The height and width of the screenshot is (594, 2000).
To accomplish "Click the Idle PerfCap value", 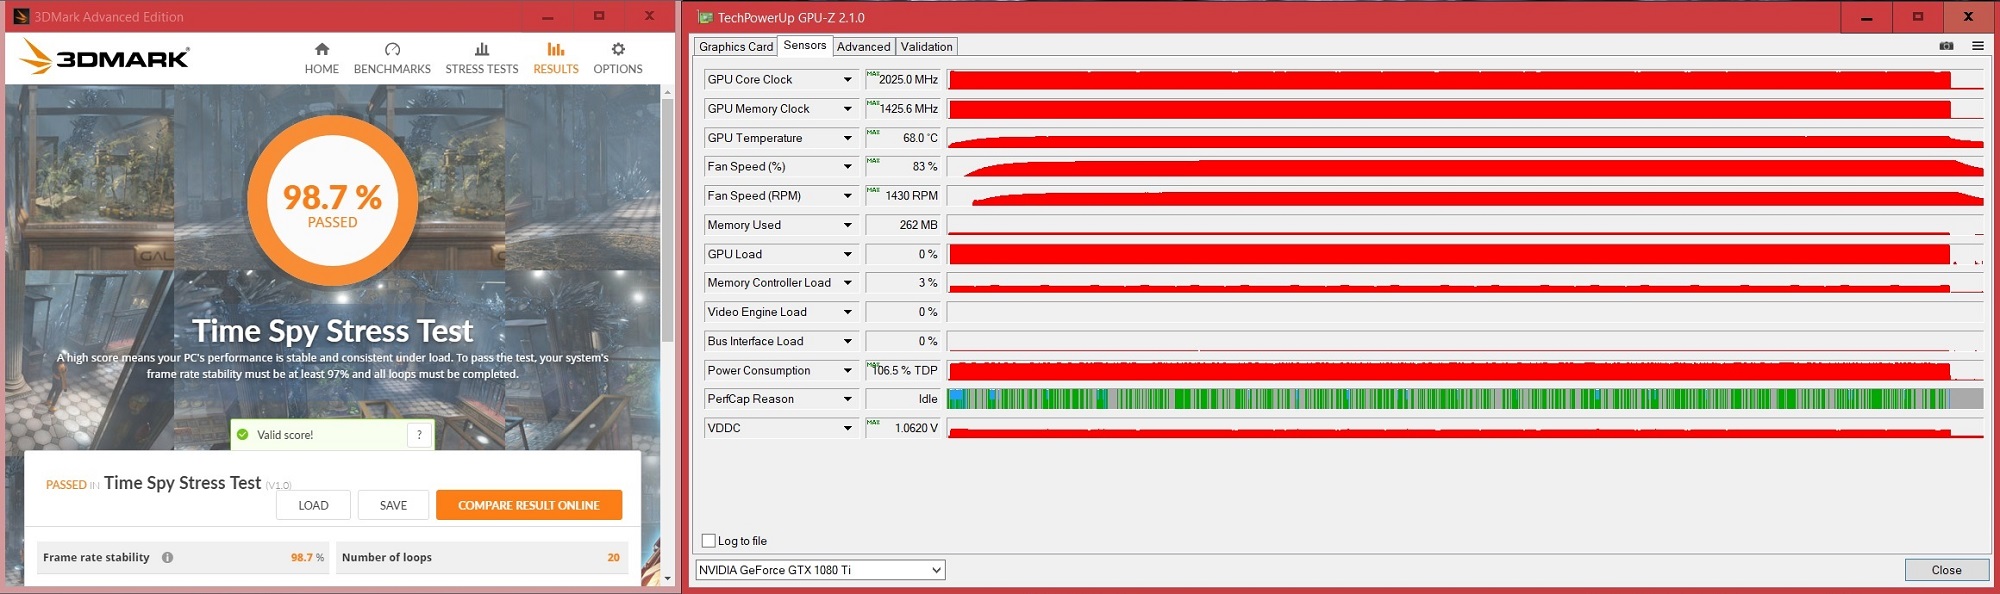I will 903,399.
